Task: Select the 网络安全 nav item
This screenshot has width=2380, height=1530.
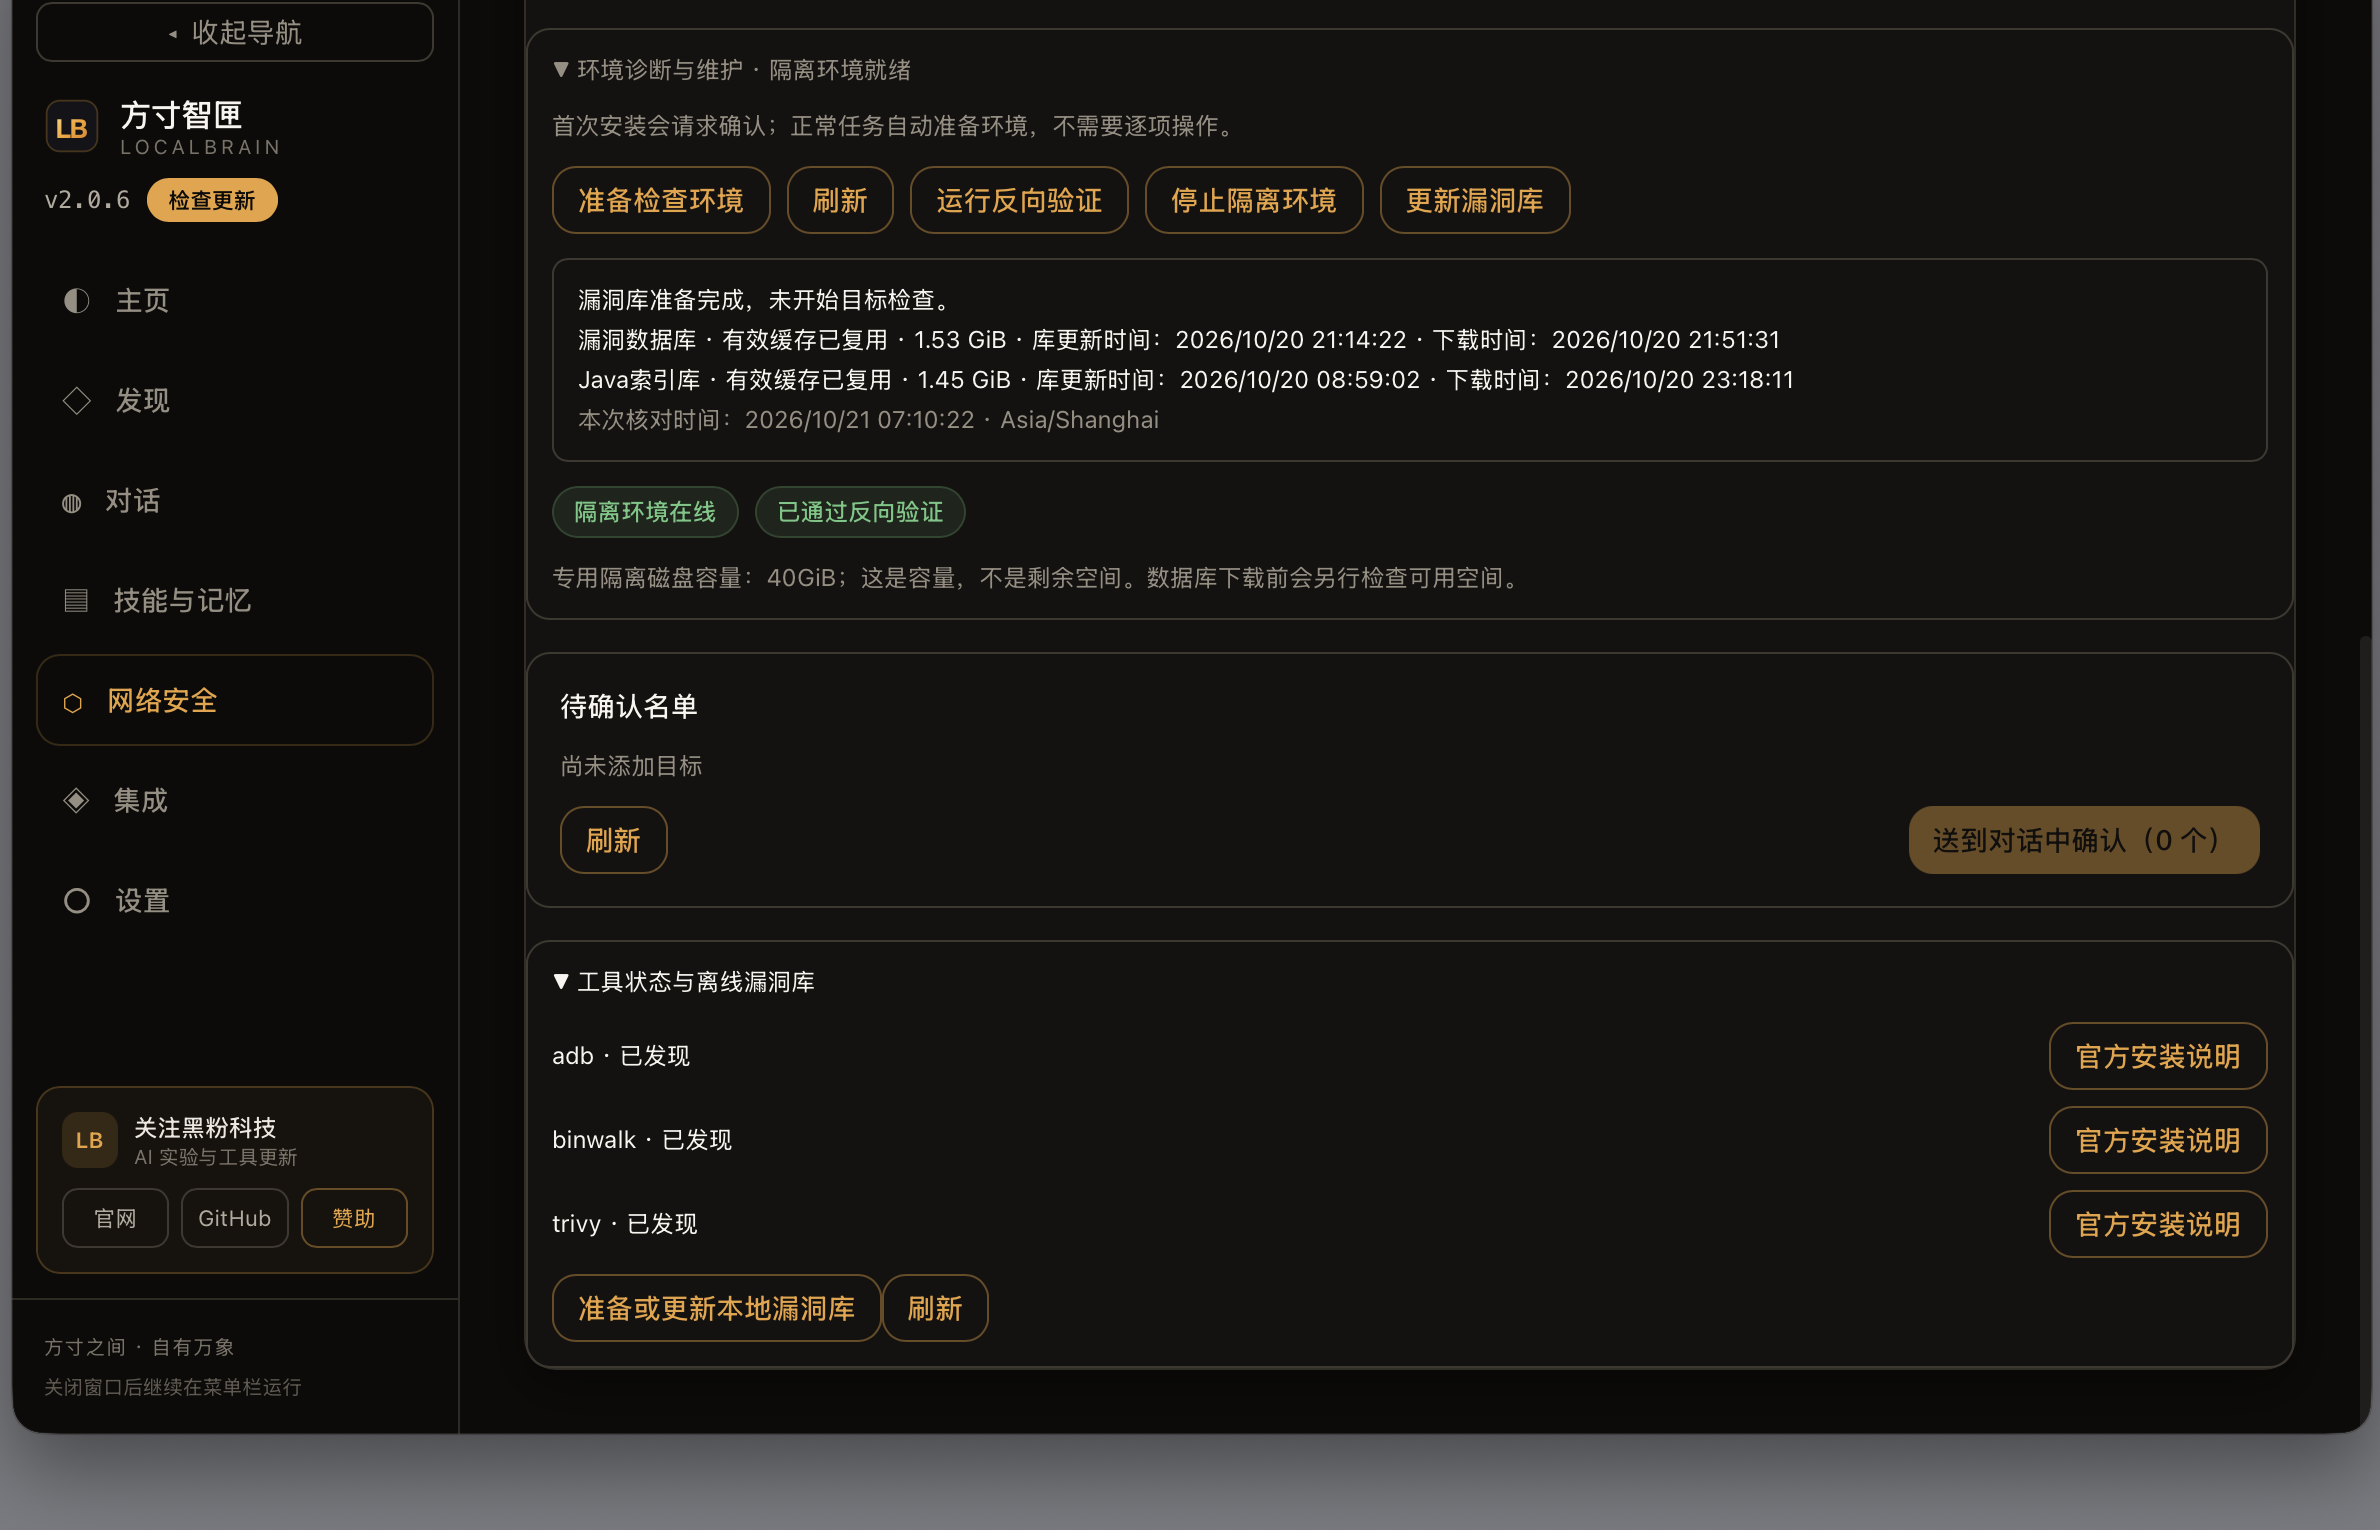Action: pos(235,700)
